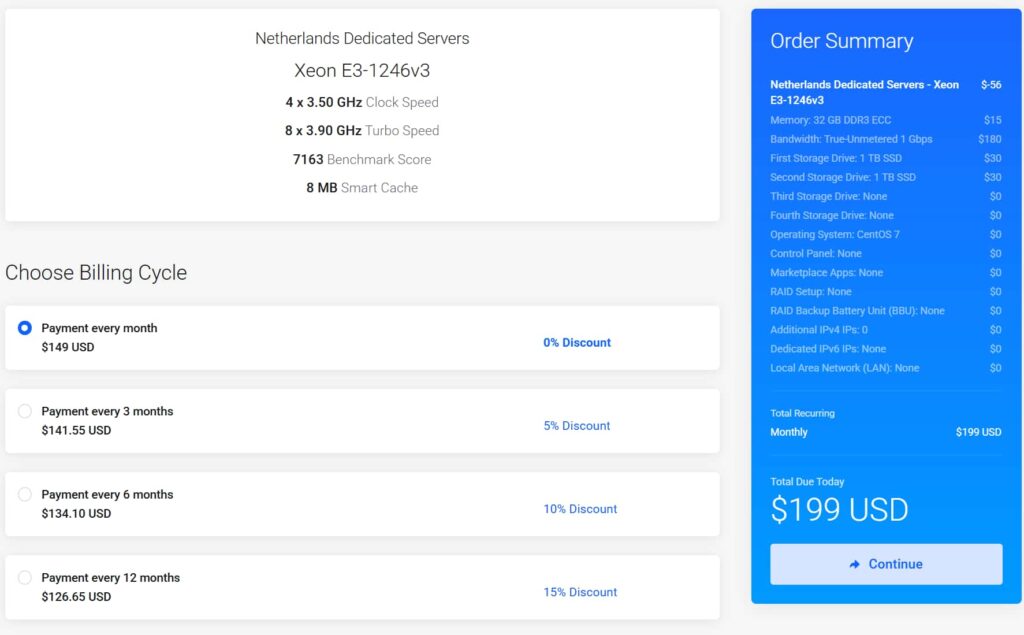This screenshot has height=635, width=1024.
Task: Select the Payment every 6 months radio
Action: (x=25, y=494)
